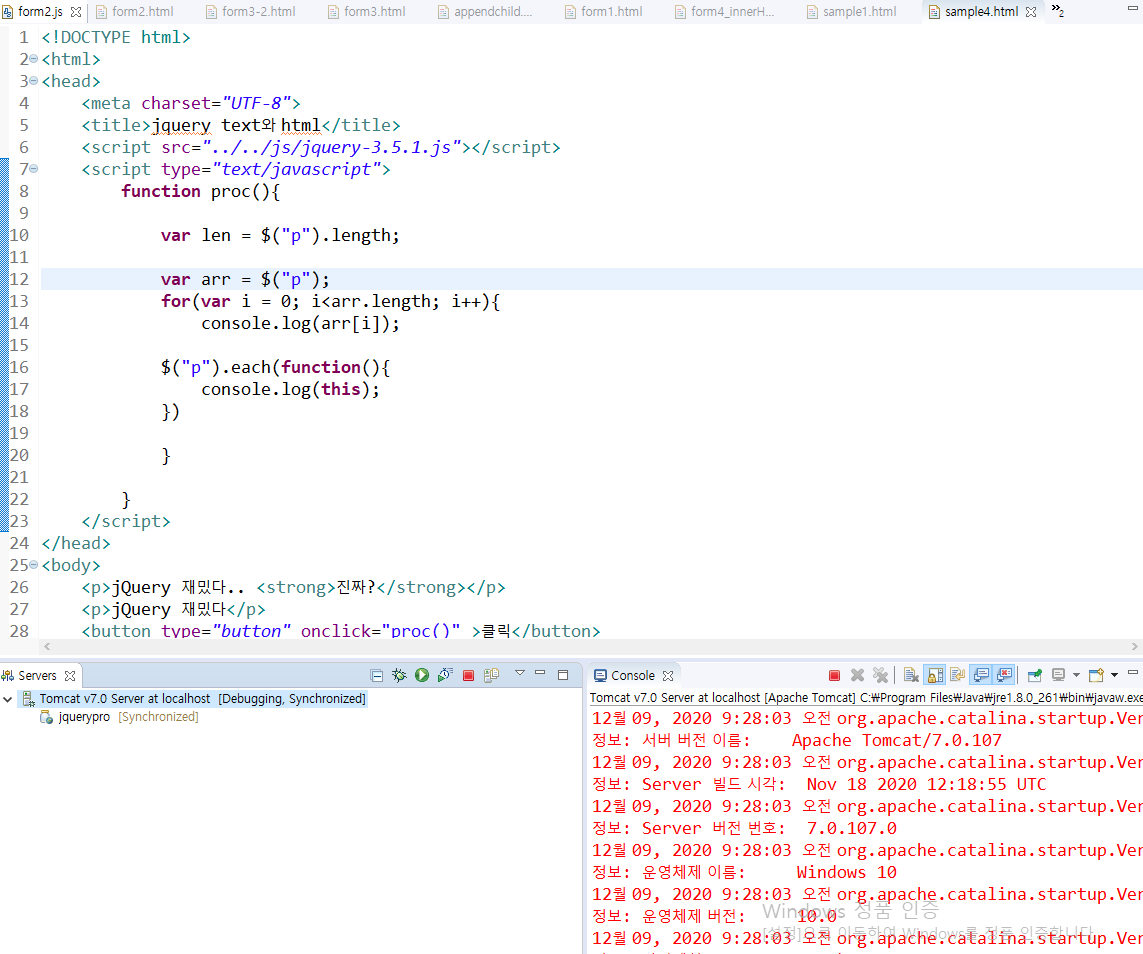This screenshot has height=954, width=1143.
Task: Terminate process with Console red stop icon
Action: [x=835, y=676]
